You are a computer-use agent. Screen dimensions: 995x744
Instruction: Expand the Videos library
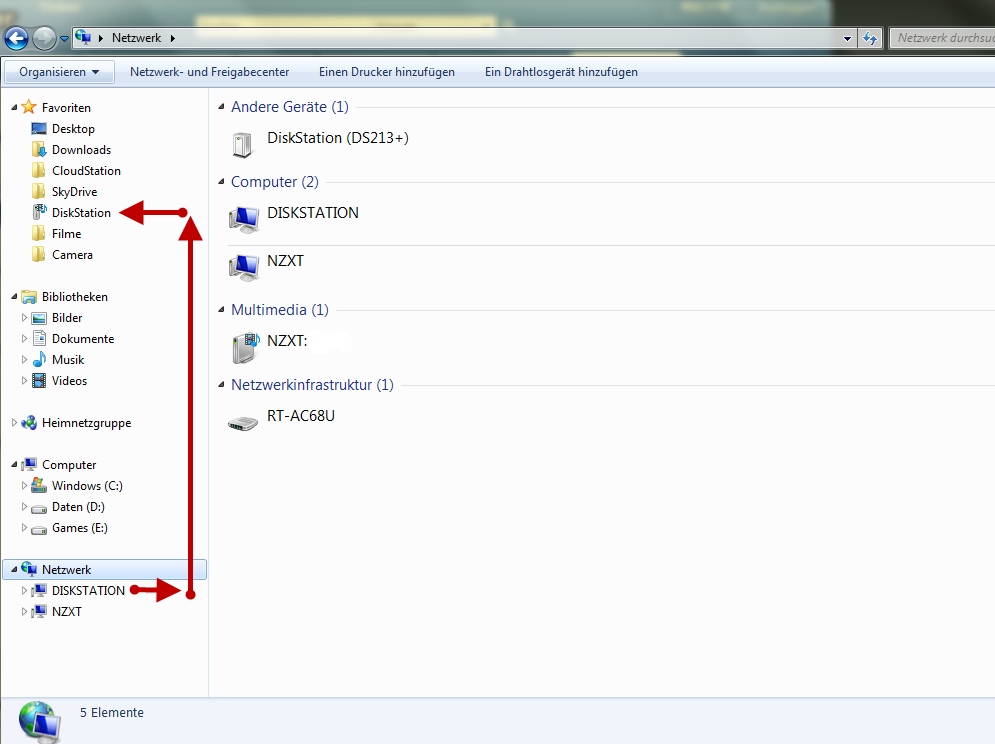pyautogui.click(x=24, y=380)
